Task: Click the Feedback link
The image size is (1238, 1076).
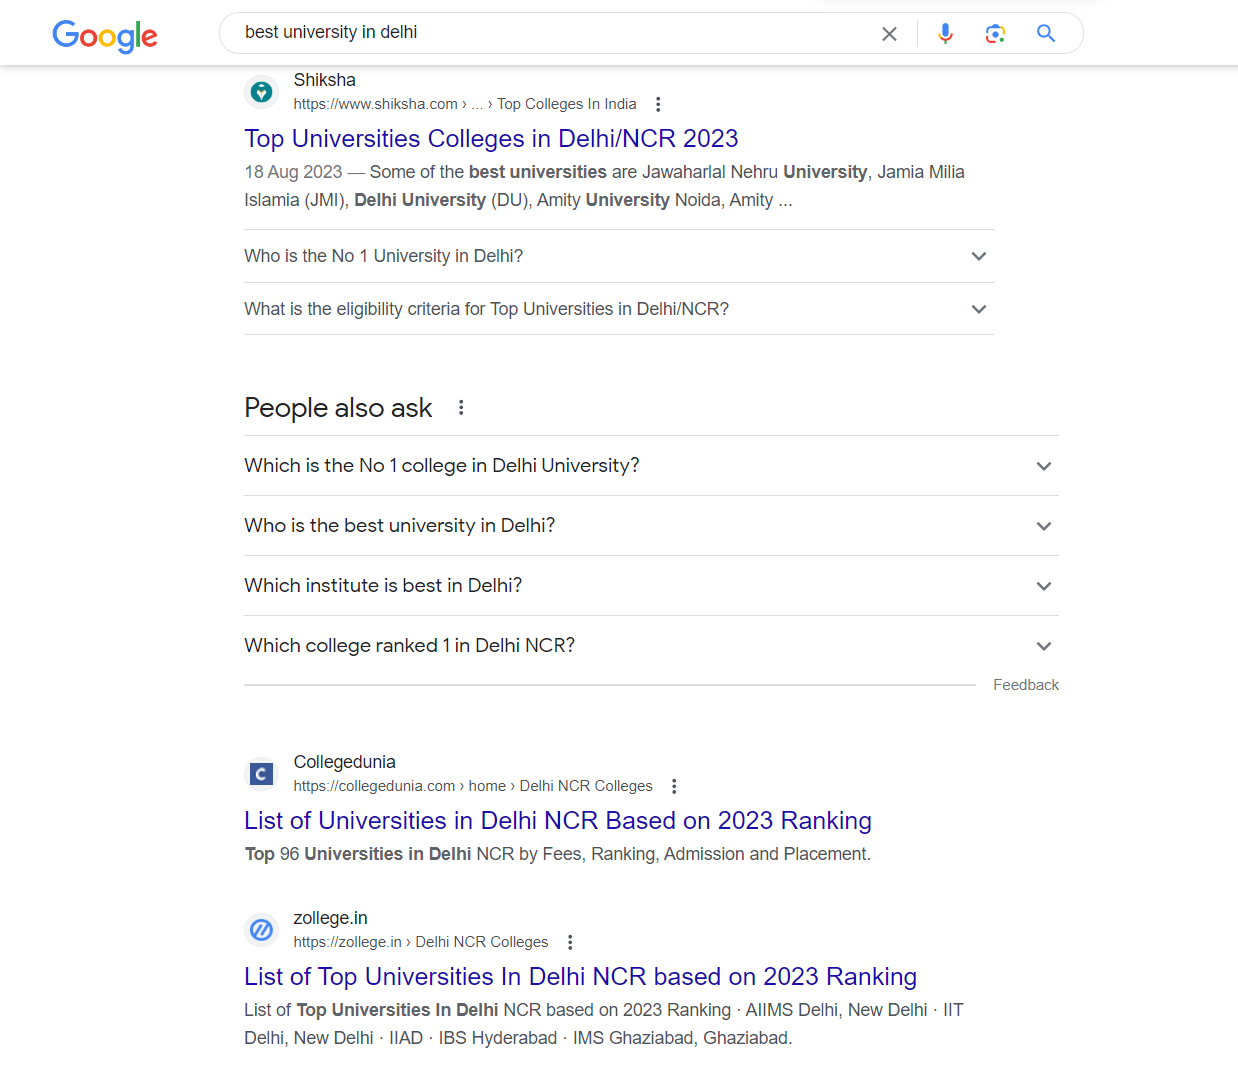Action: click(1026, 685)
